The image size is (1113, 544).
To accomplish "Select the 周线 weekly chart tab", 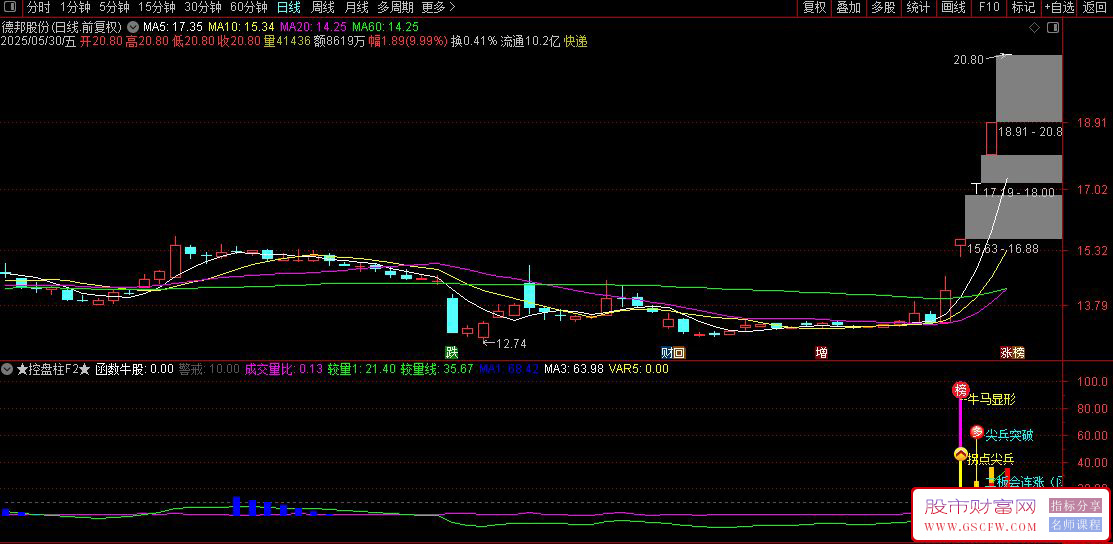I will pyautogui.click(x=323, y=8).
